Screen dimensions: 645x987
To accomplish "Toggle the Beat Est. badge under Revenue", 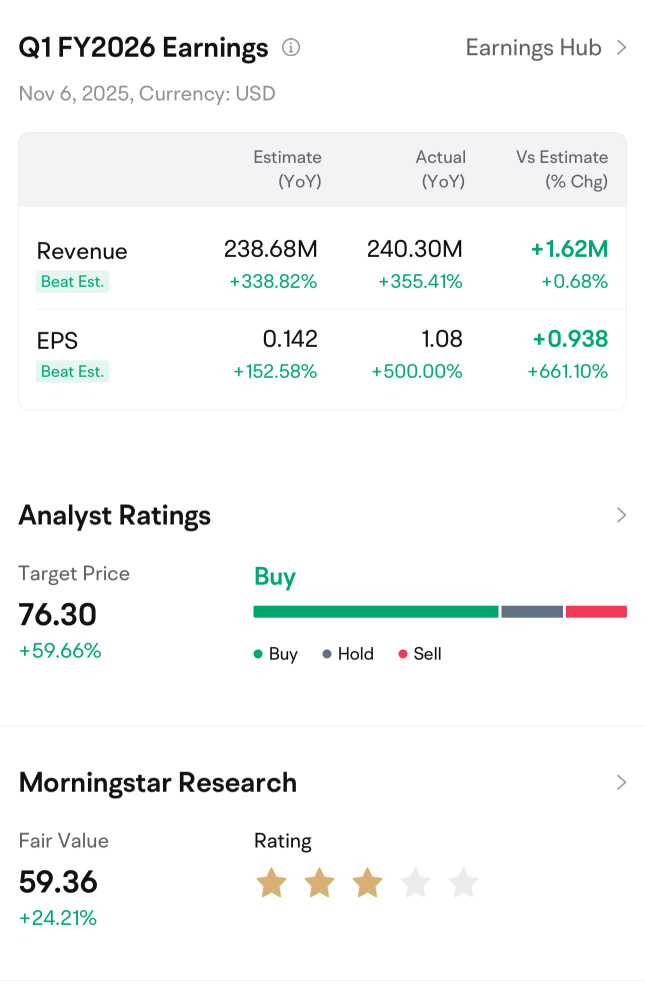I will click(72, 282).
